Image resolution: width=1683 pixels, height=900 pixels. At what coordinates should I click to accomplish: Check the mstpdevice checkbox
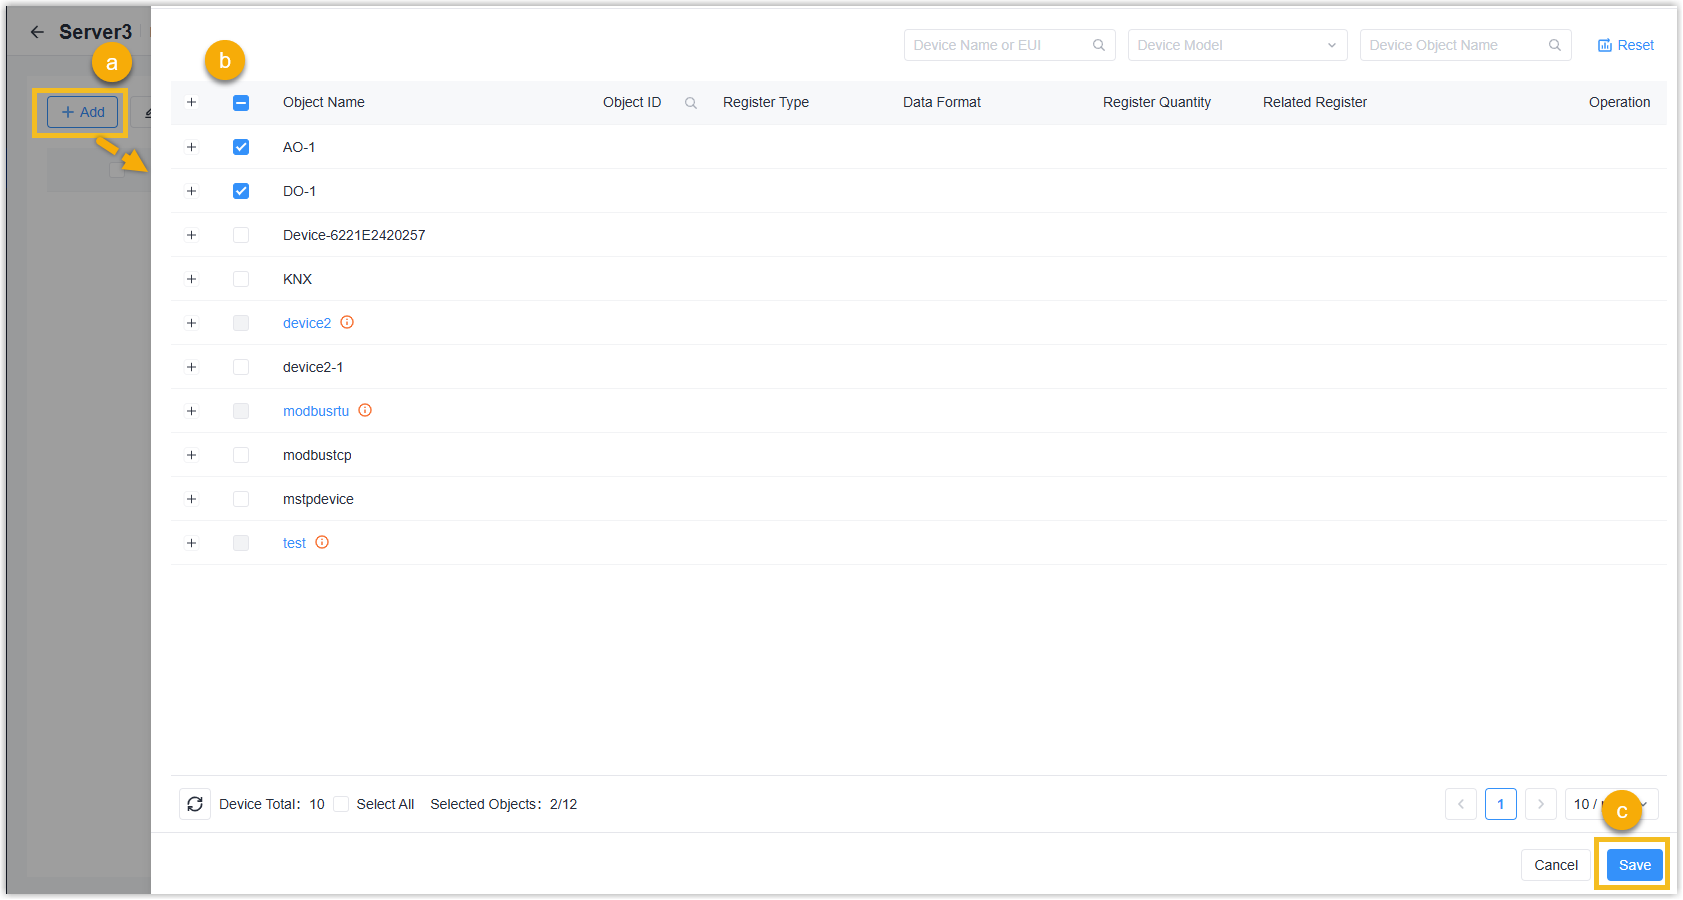click(x=241, y=499)
